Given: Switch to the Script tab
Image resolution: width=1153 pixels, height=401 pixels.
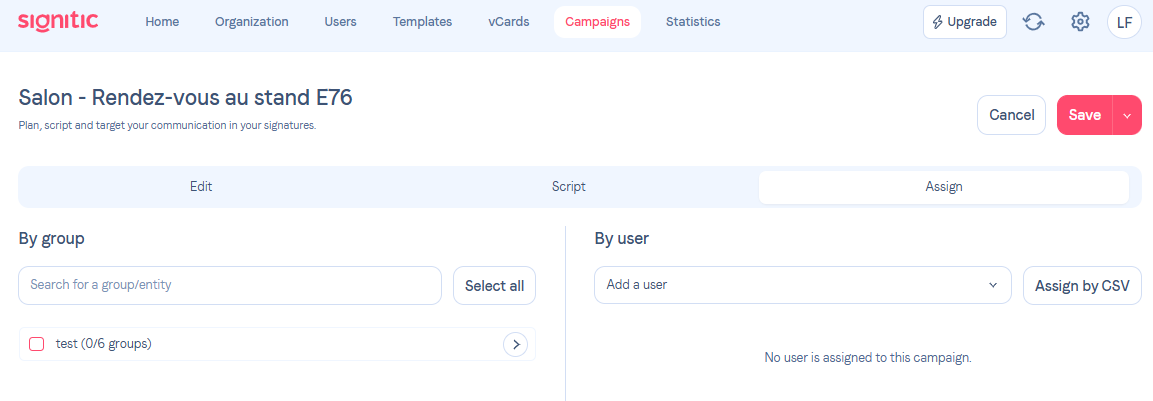Looking at the screenshot, I should [x=568, y=187].
